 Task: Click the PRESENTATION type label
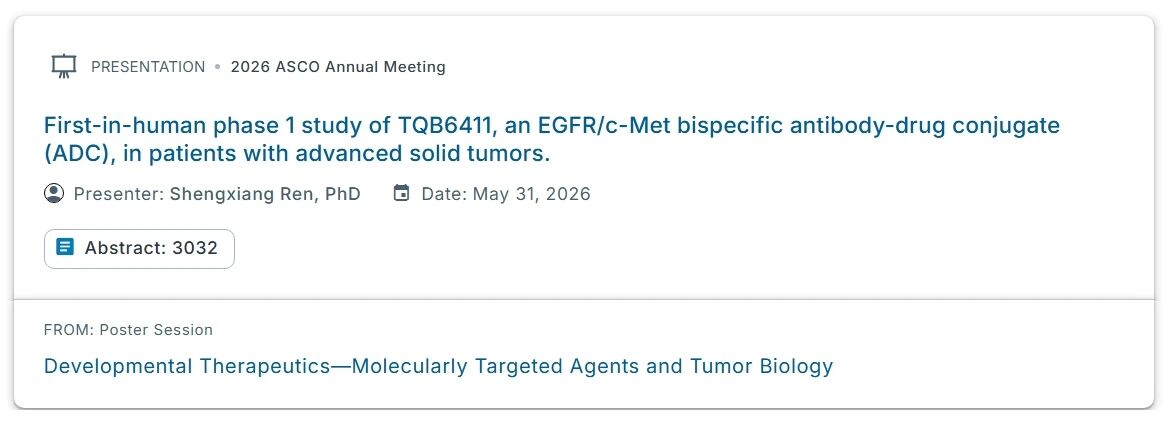(147, 67)
